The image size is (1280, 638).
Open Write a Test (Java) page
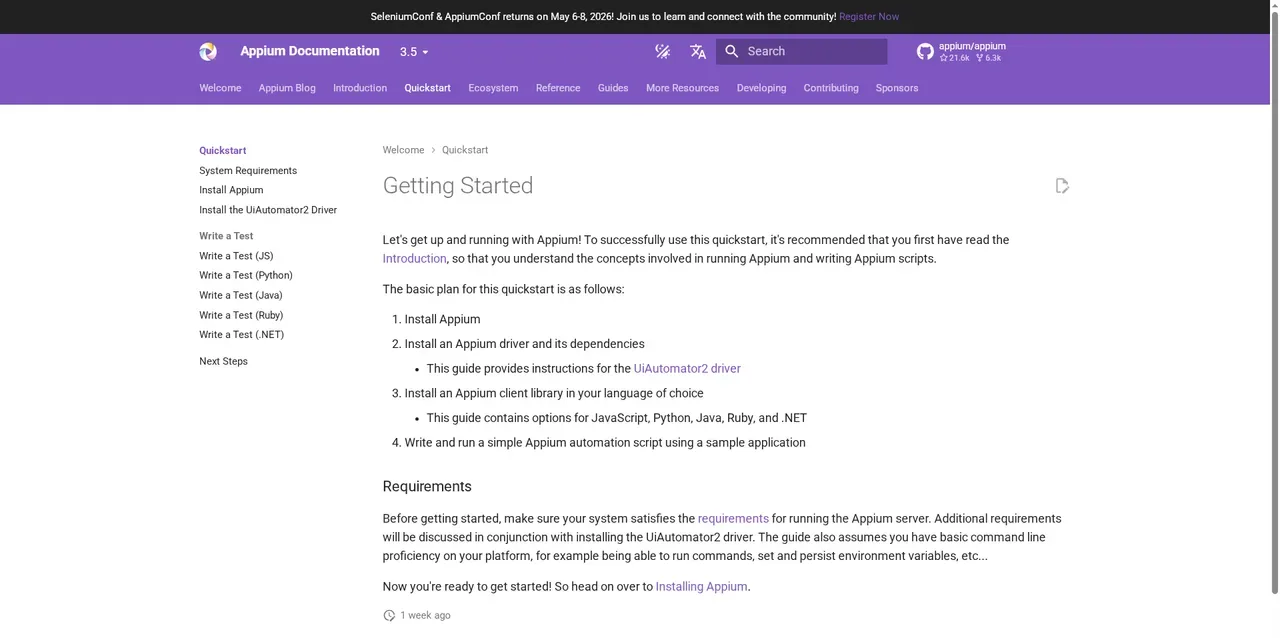click(241, 295)
